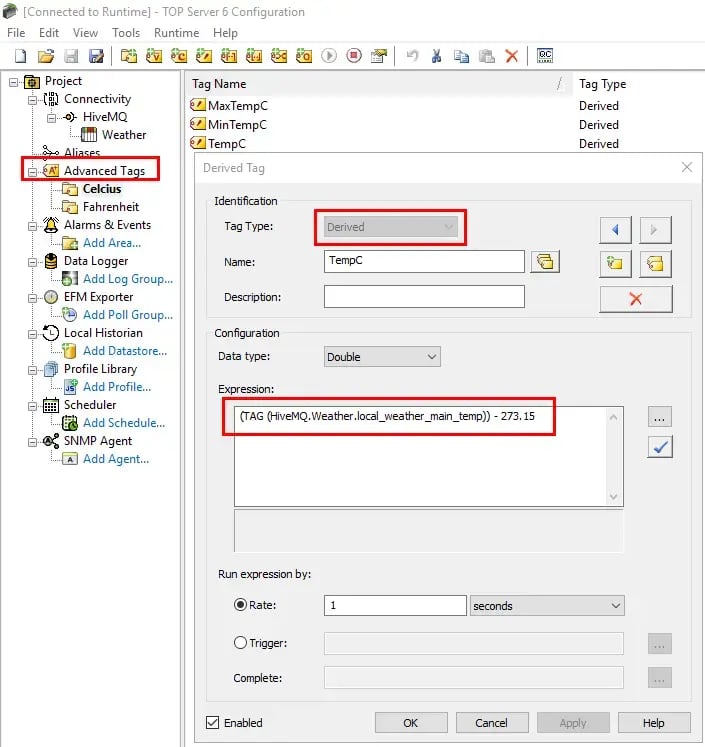Viewport: 705px width, 747px height.
Task: Click the Name input field with TempC
Action: tap(424, 262)
